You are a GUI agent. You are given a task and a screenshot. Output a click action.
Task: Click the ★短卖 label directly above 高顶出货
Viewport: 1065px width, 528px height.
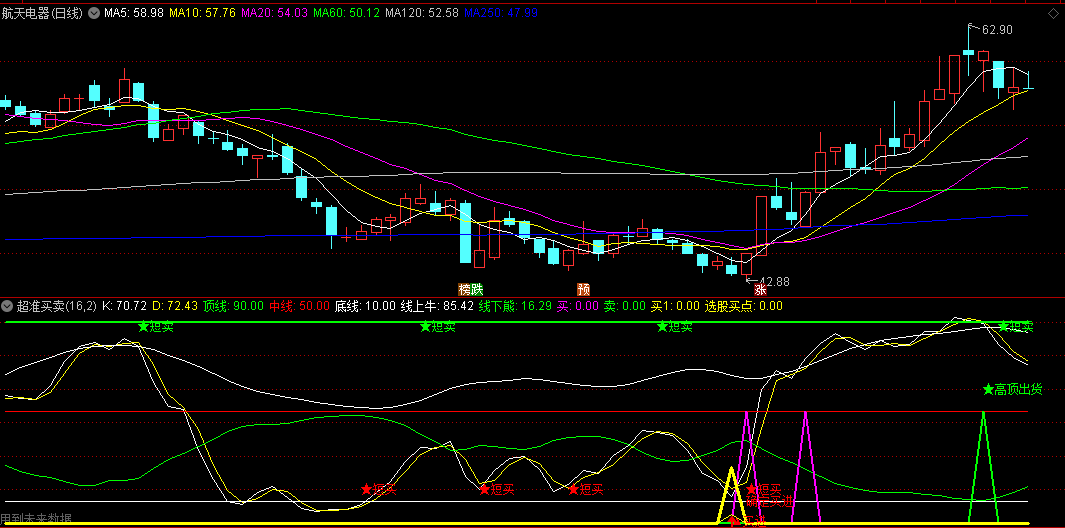[1015, 327]
